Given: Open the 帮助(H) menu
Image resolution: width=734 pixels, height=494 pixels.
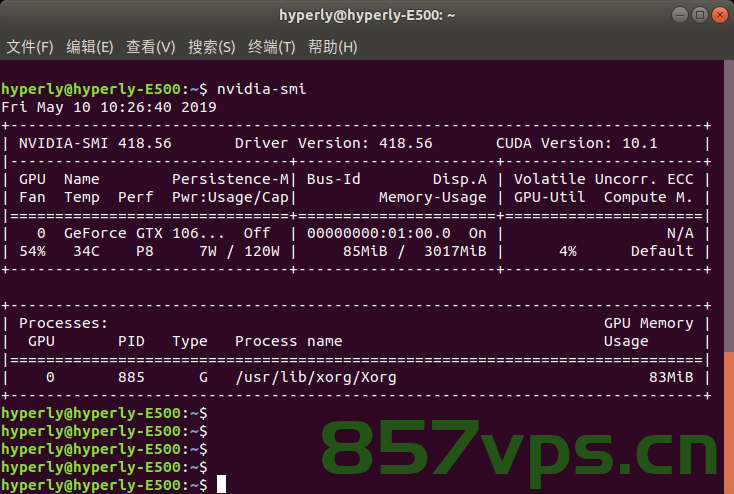Looking at the screenshot, I should coord(332,47).
